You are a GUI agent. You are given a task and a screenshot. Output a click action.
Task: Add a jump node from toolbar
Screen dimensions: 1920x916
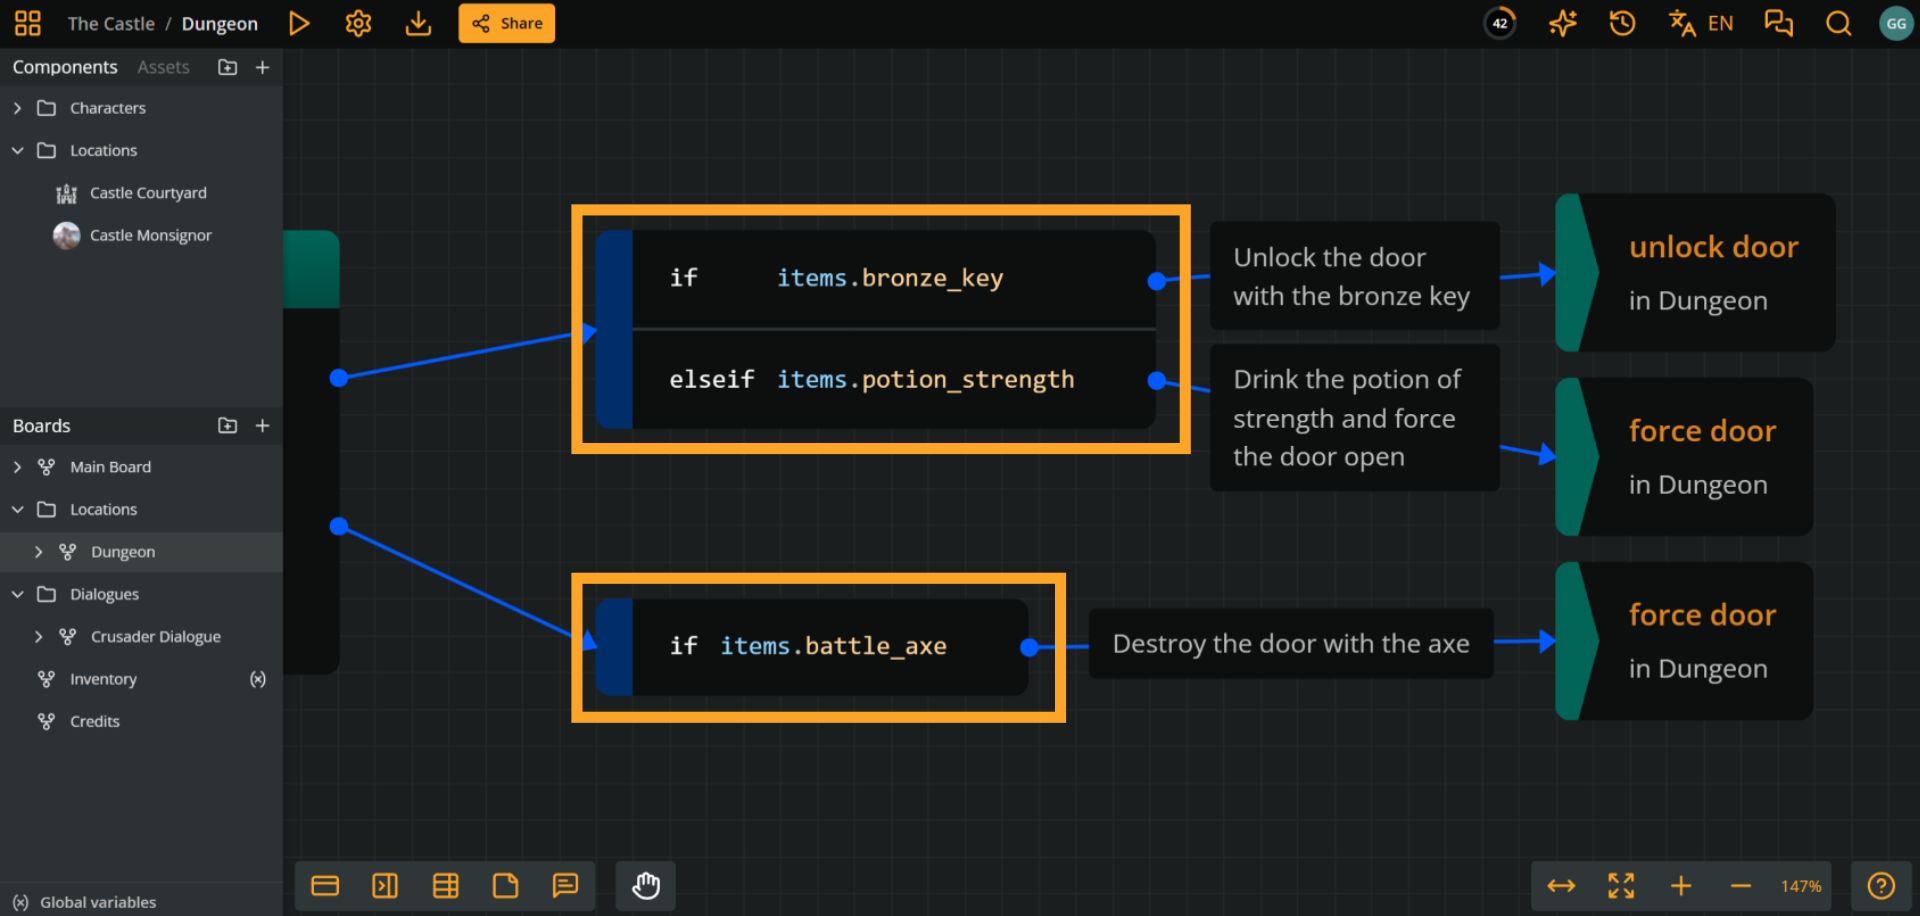tap(385, 886)
